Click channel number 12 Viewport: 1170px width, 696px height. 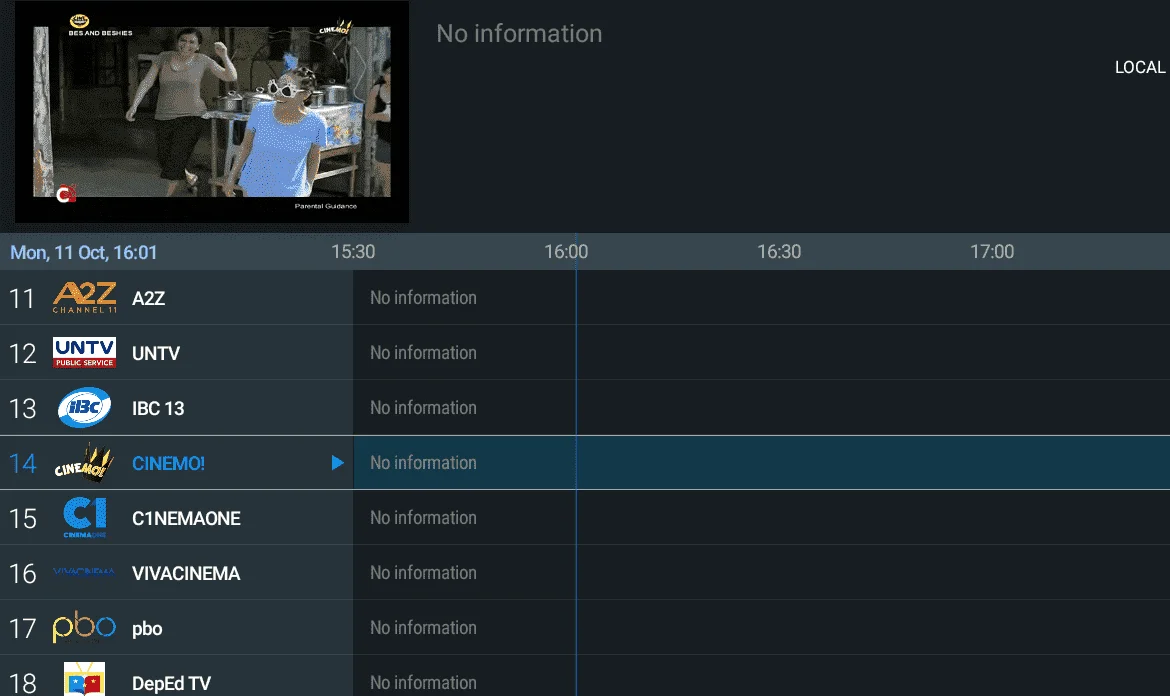coord(22,354)
